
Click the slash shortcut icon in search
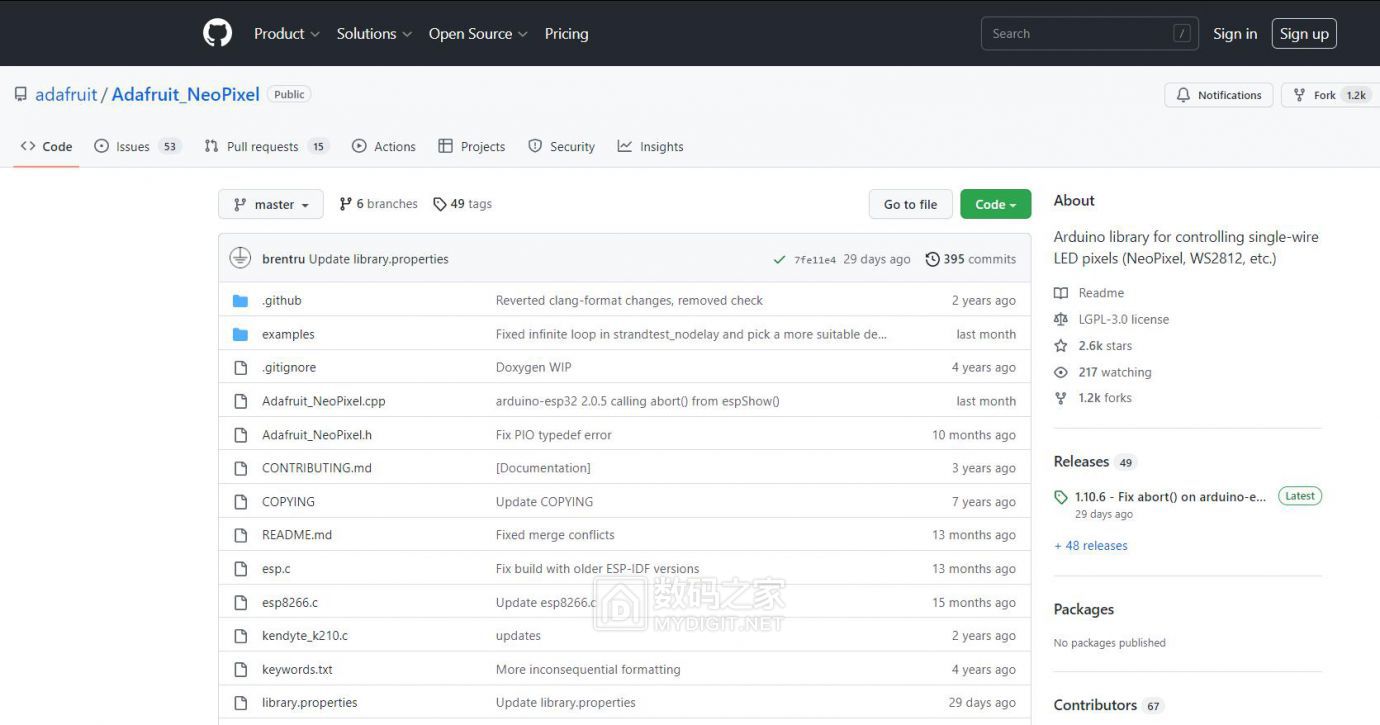(1182, 33)
